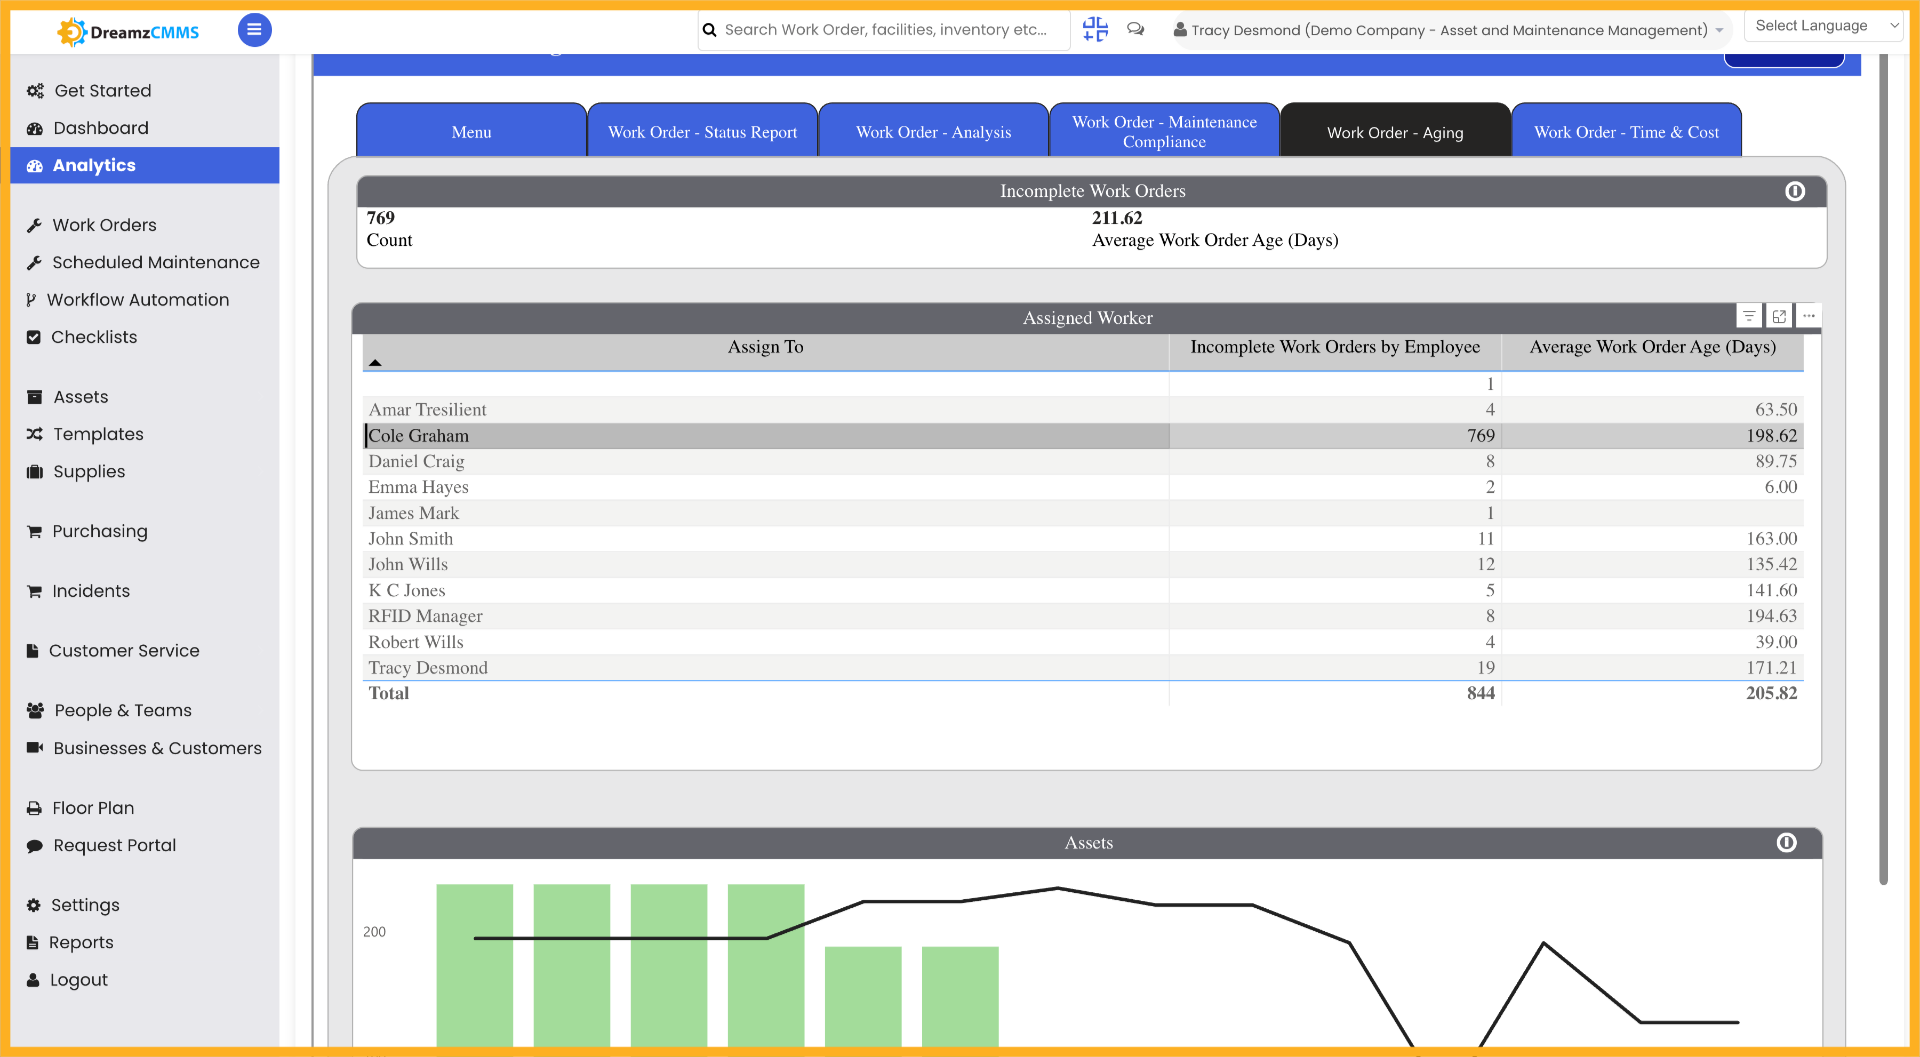Screen dimensions: 1920x1057
Task: Open Work Order - Analysis tab
Action: [x=933, y=131]
